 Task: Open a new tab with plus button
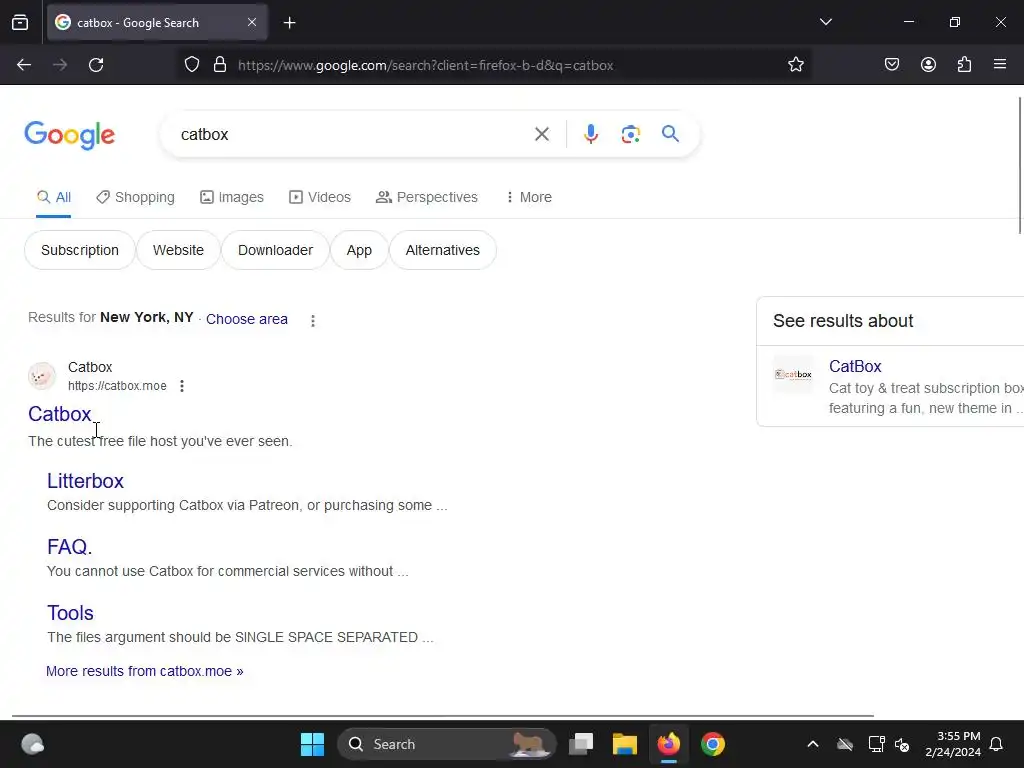(x=289, y=23)
